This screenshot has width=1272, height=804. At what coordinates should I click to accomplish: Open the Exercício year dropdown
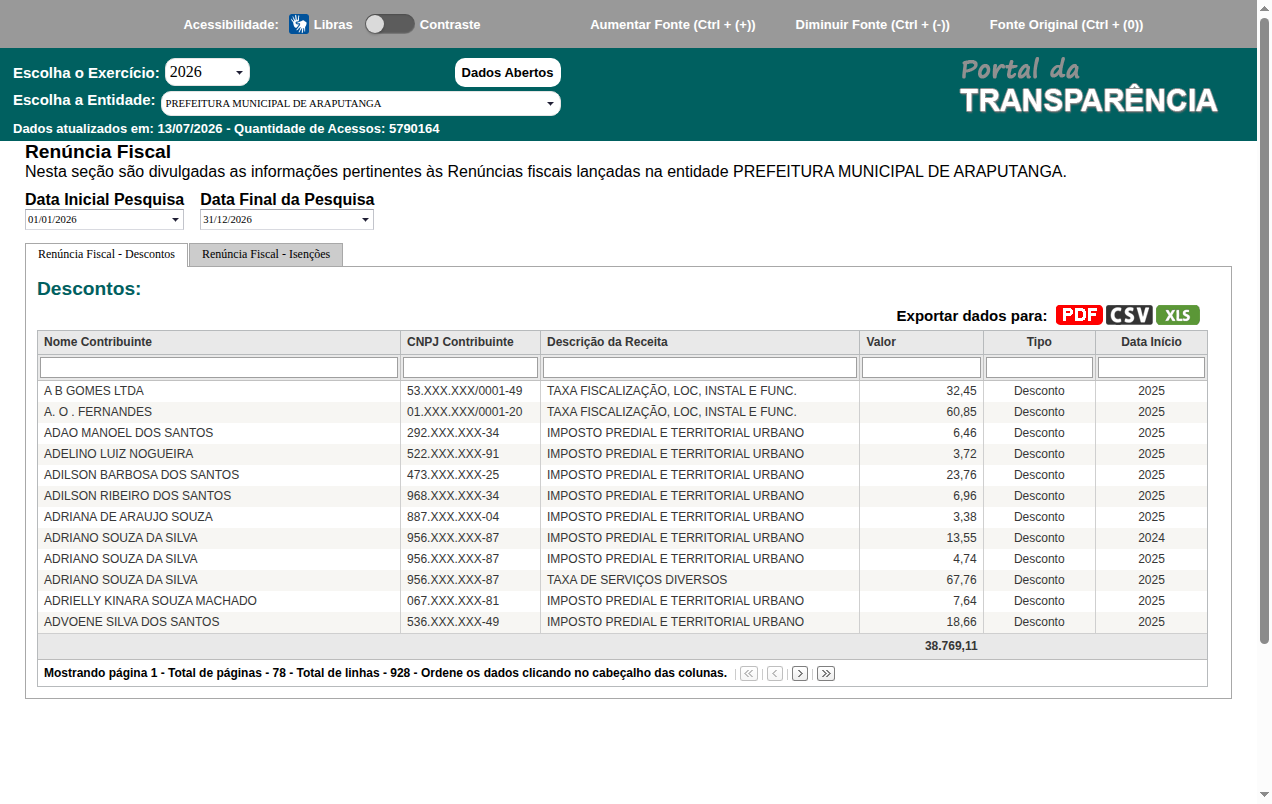(x=207, y=72)
